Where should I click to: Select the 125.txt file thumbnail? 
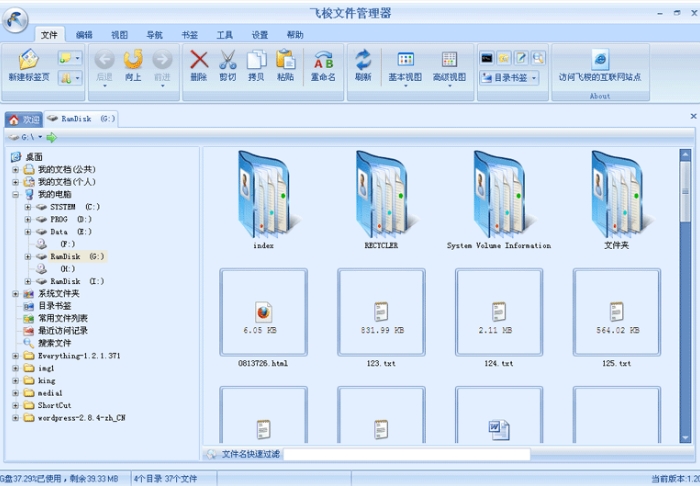point(617,312)
